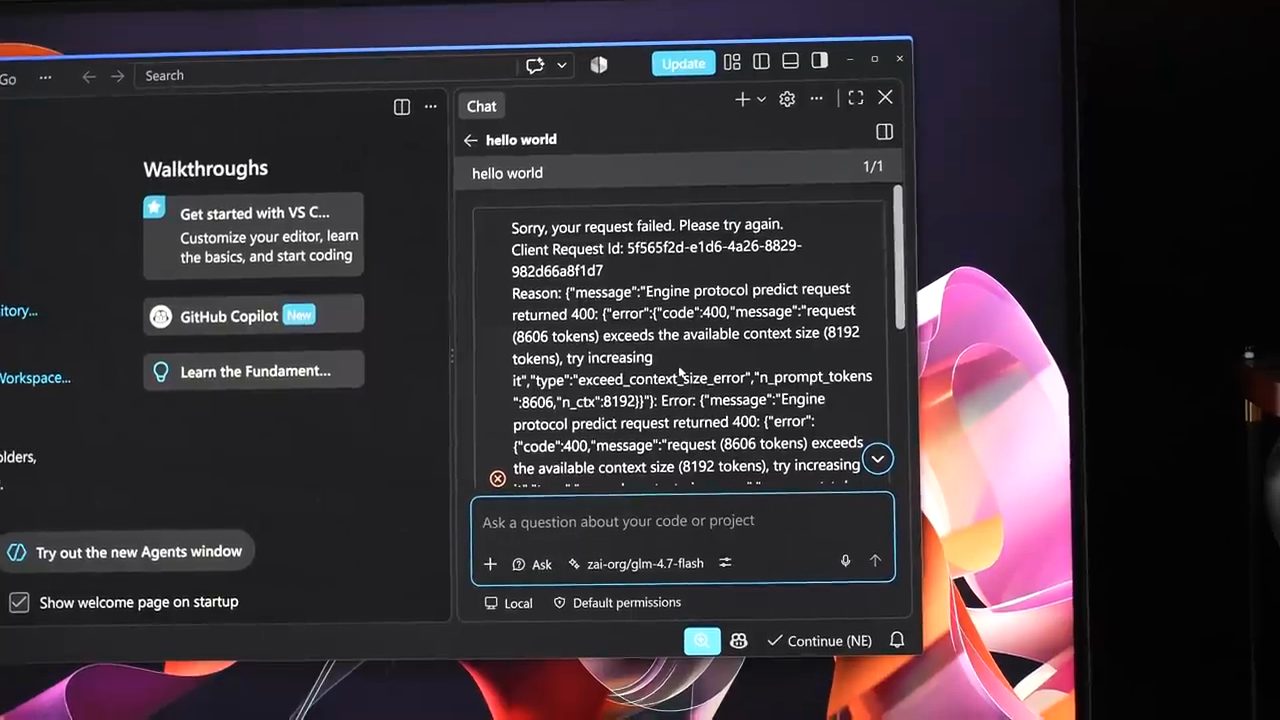The image size is (1280, 720).
Task: Toggle the primary side bar layout button
Action: click(x=761, y=62)
